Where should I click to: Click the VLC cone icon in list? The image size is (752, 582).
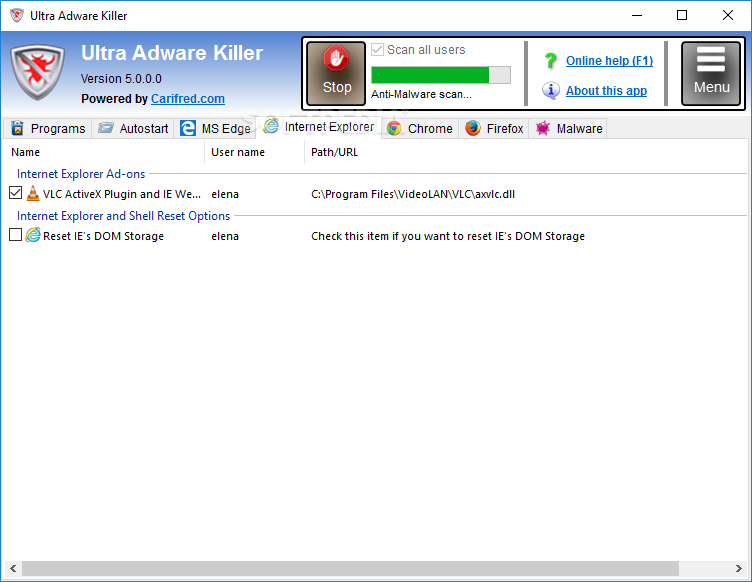click(x=33, y=193)
